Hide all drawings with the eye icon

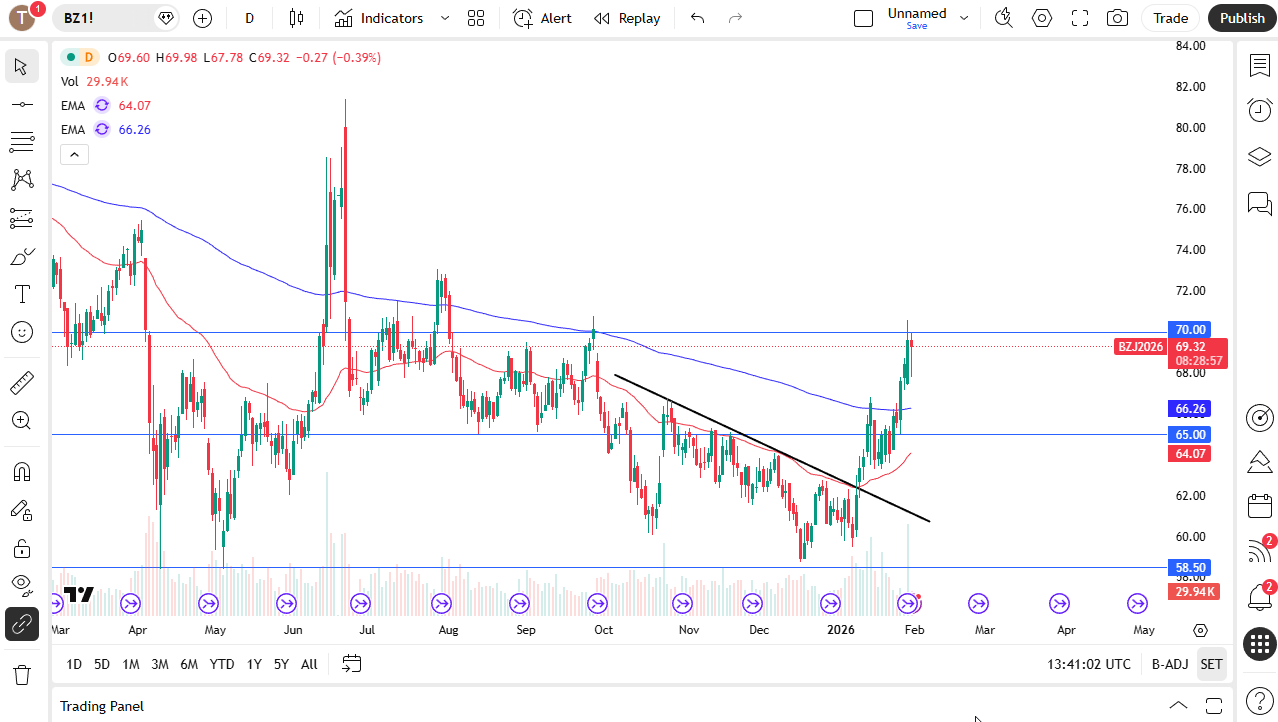point(22,586)
